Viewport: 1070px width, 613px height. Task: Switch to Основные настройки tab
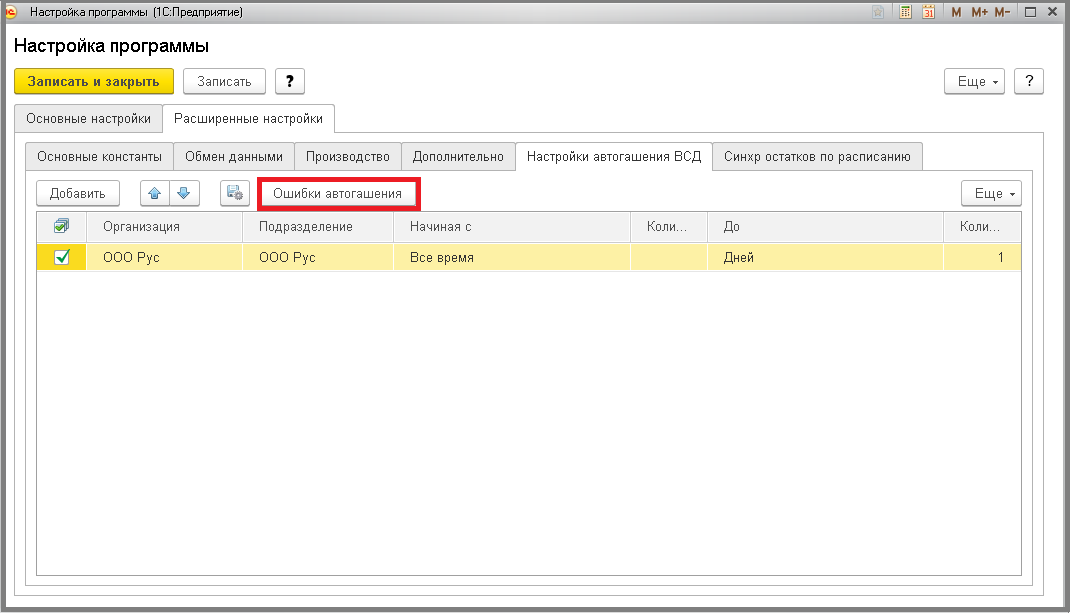point(88,119)
